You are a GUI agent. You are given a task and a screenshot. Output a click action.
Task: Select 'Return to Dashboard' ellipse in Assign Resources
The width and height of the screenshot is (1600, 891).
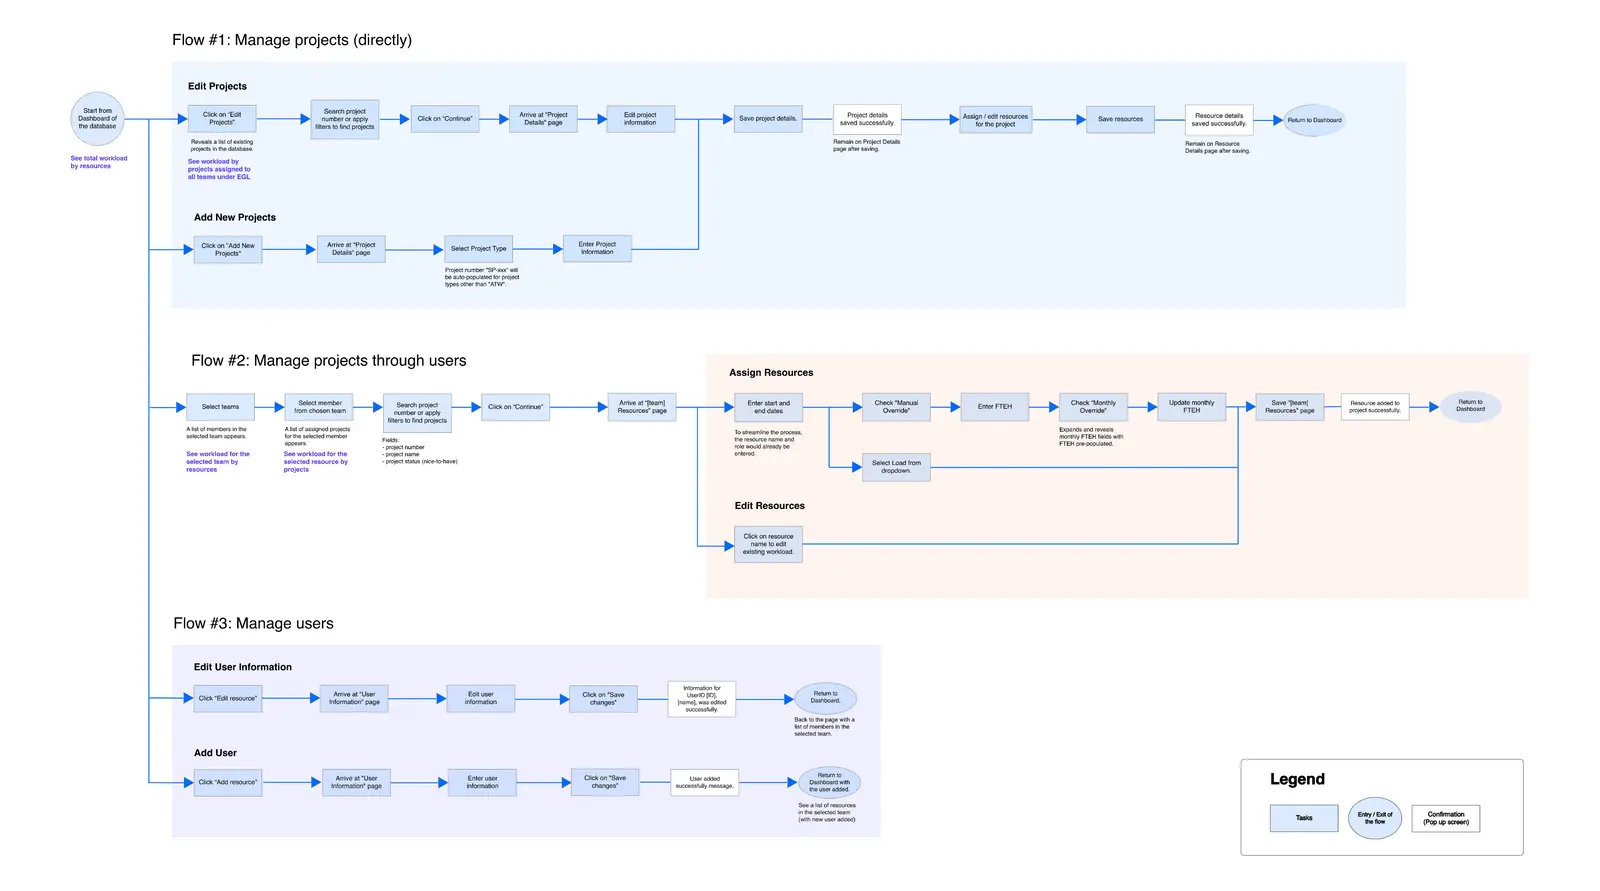coord(1470,406)
